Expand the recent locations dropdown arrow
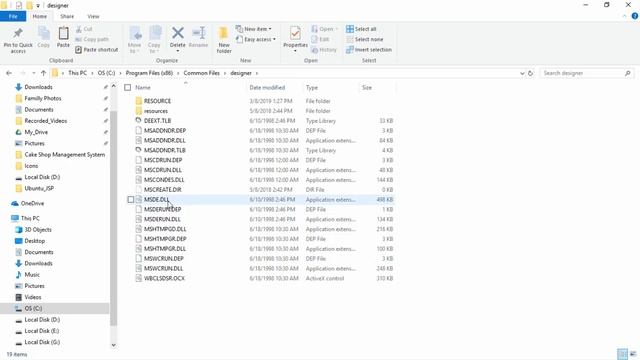 coord(33,73)
